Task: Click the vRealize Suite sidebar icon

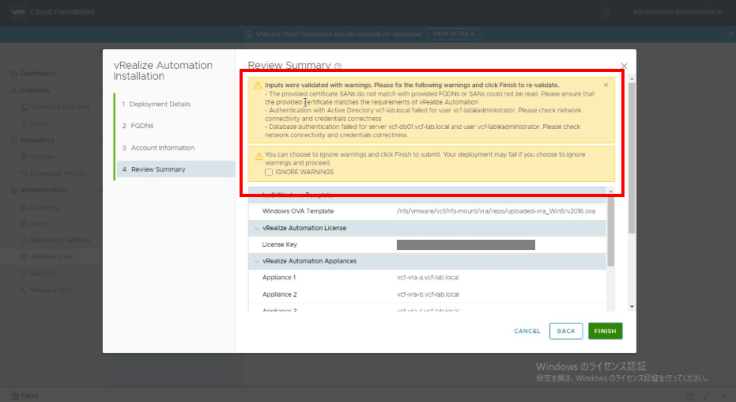Action: 24,257
